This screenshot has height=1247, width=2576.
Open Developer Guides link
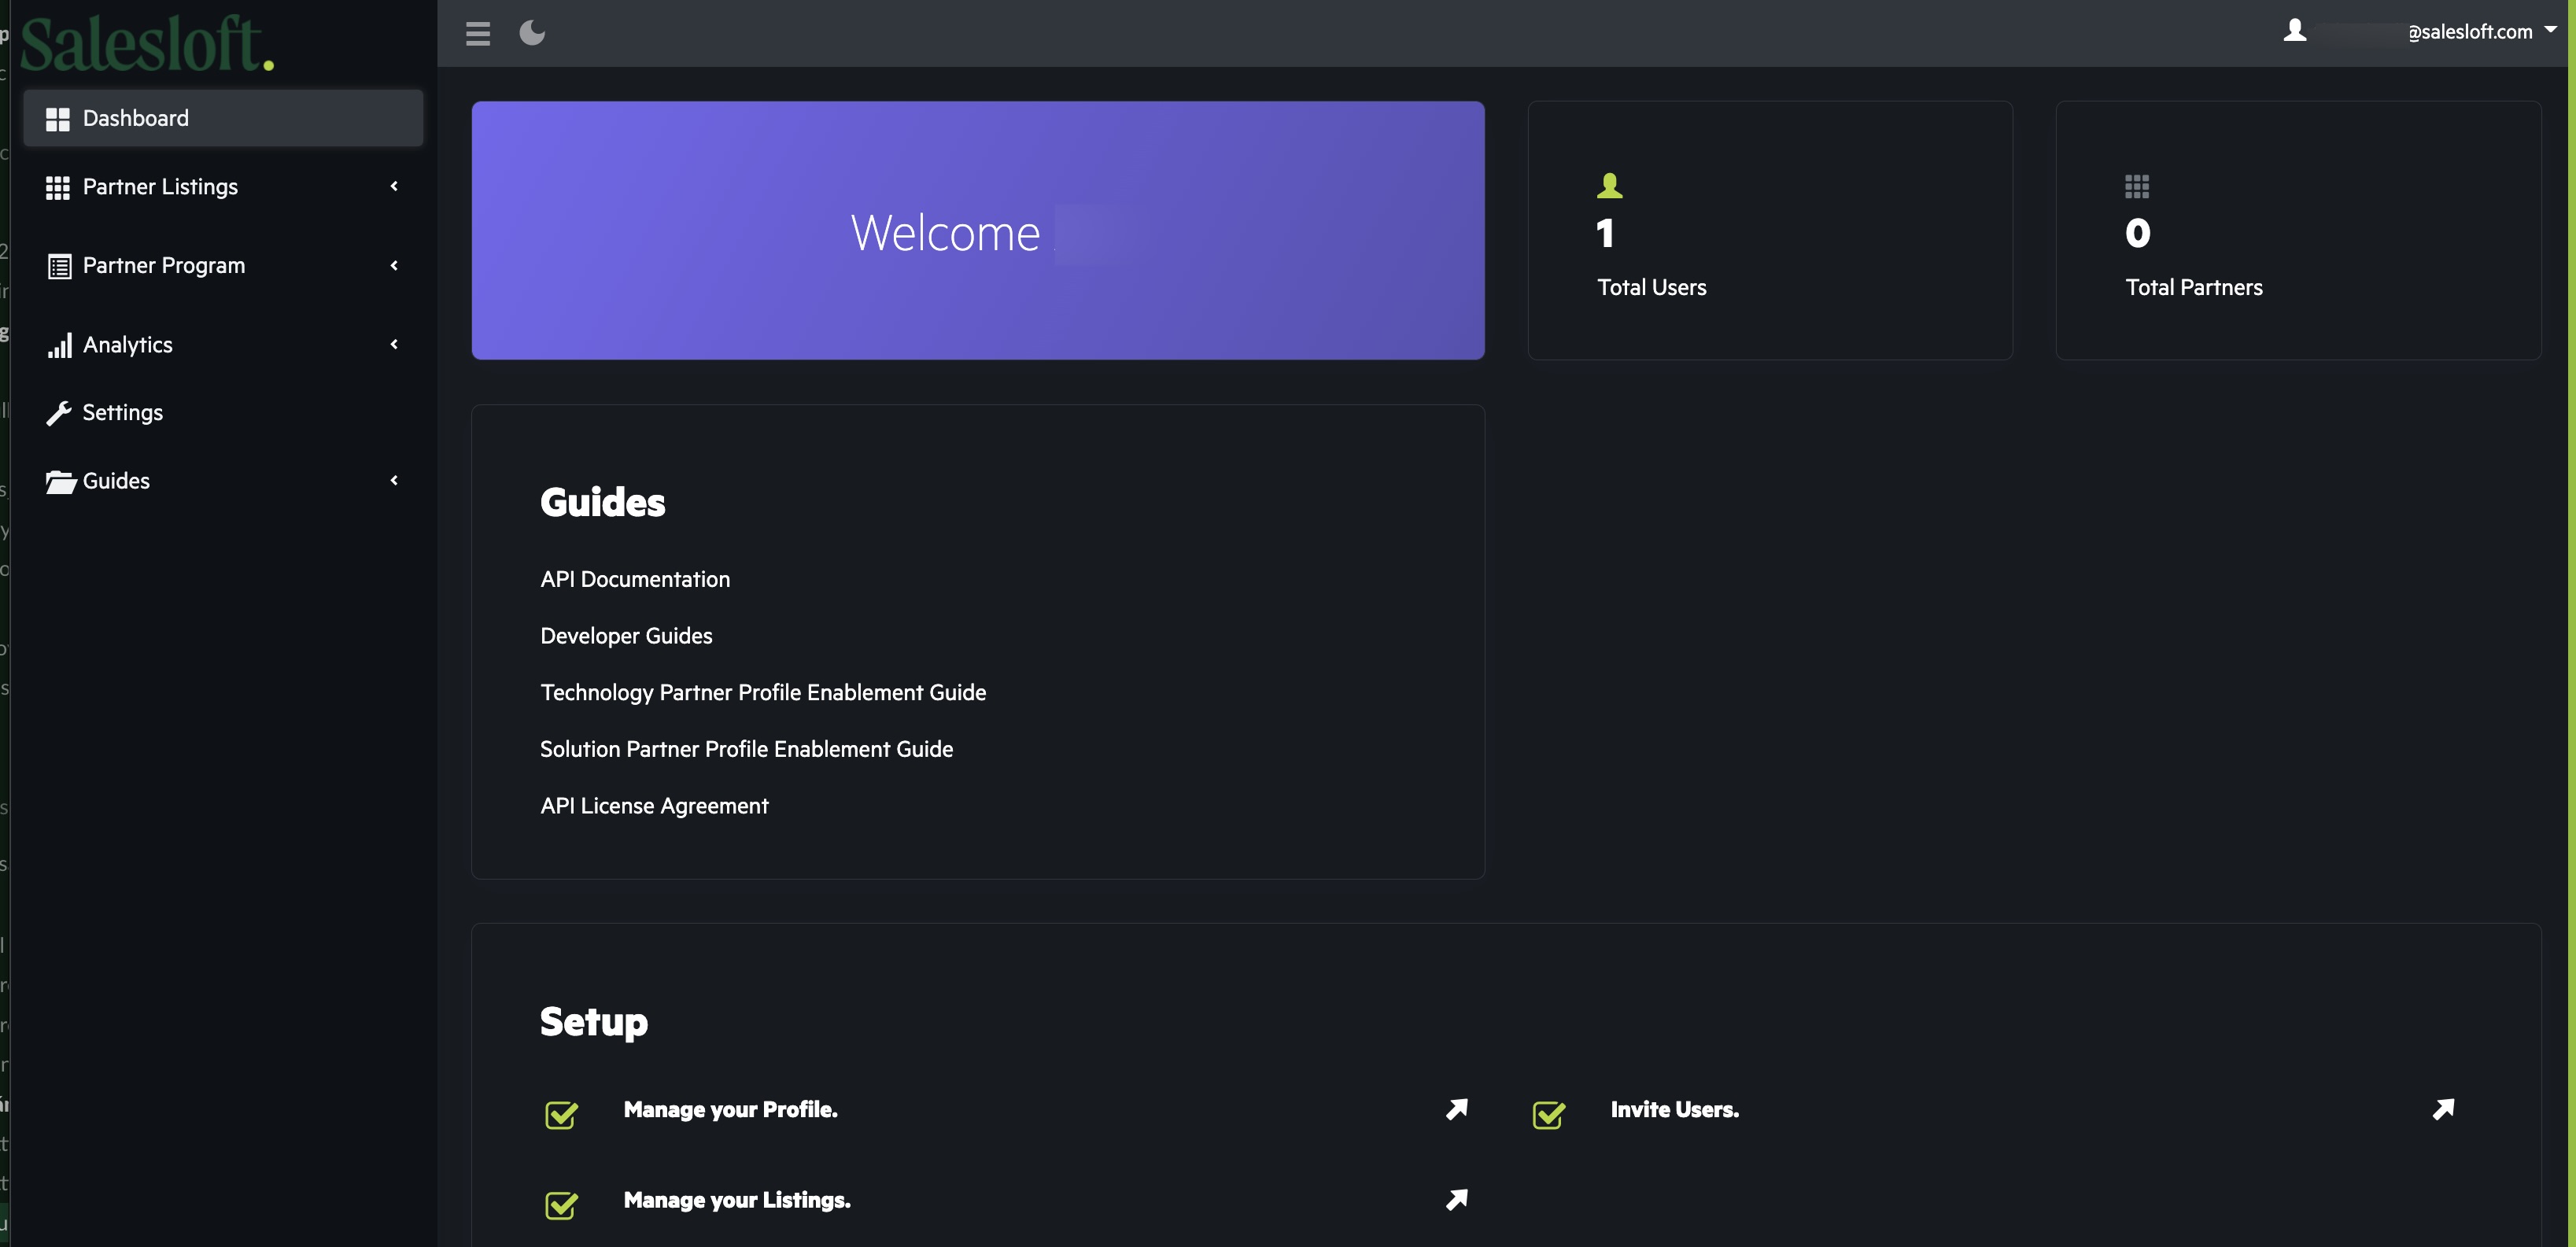pos(626,636)
